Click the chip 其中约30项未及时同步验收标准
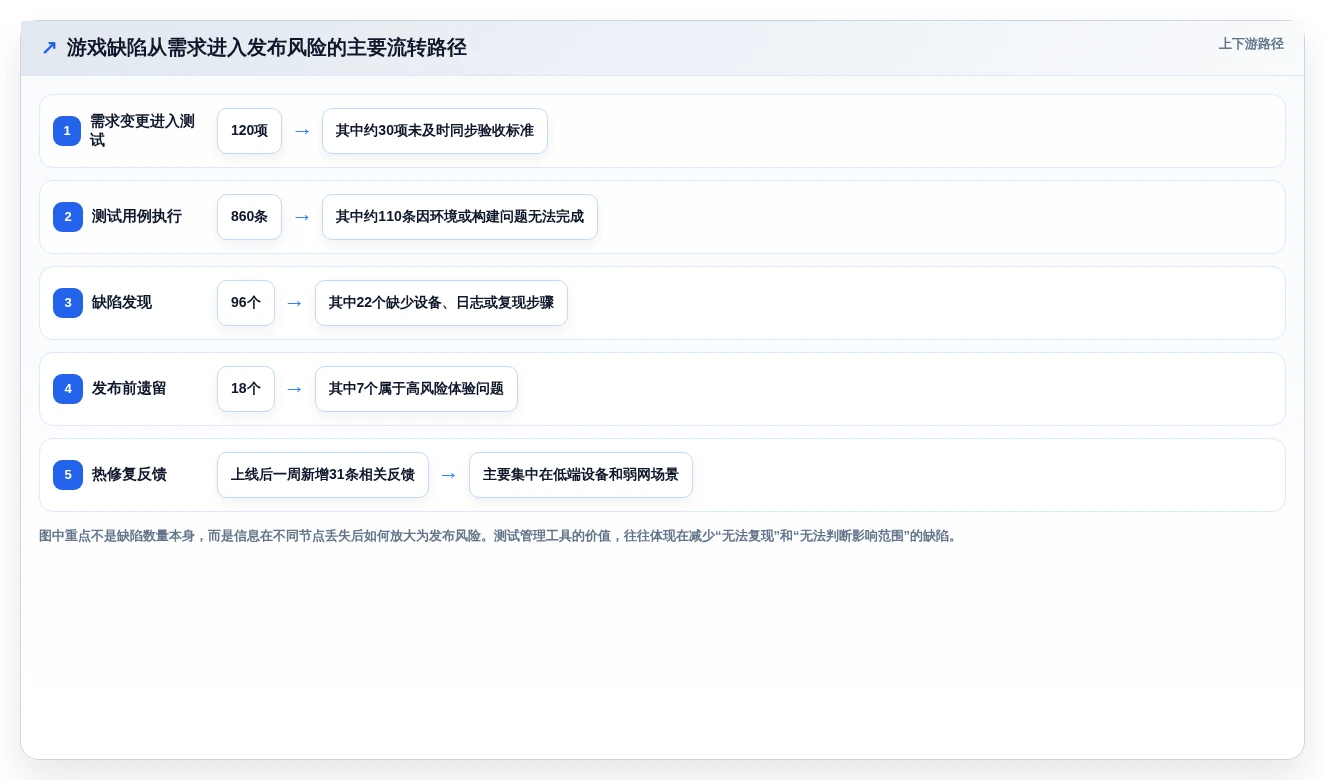Screen dimensions: 1325x780 (435, 131)
